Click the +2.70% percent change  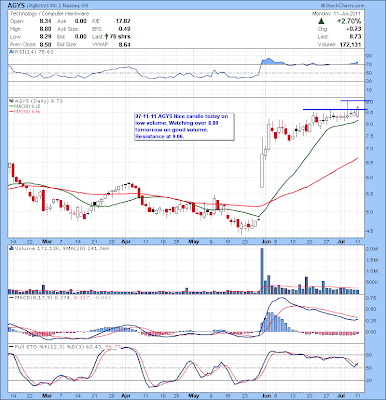pyautogui.click(x=349, y=22)
